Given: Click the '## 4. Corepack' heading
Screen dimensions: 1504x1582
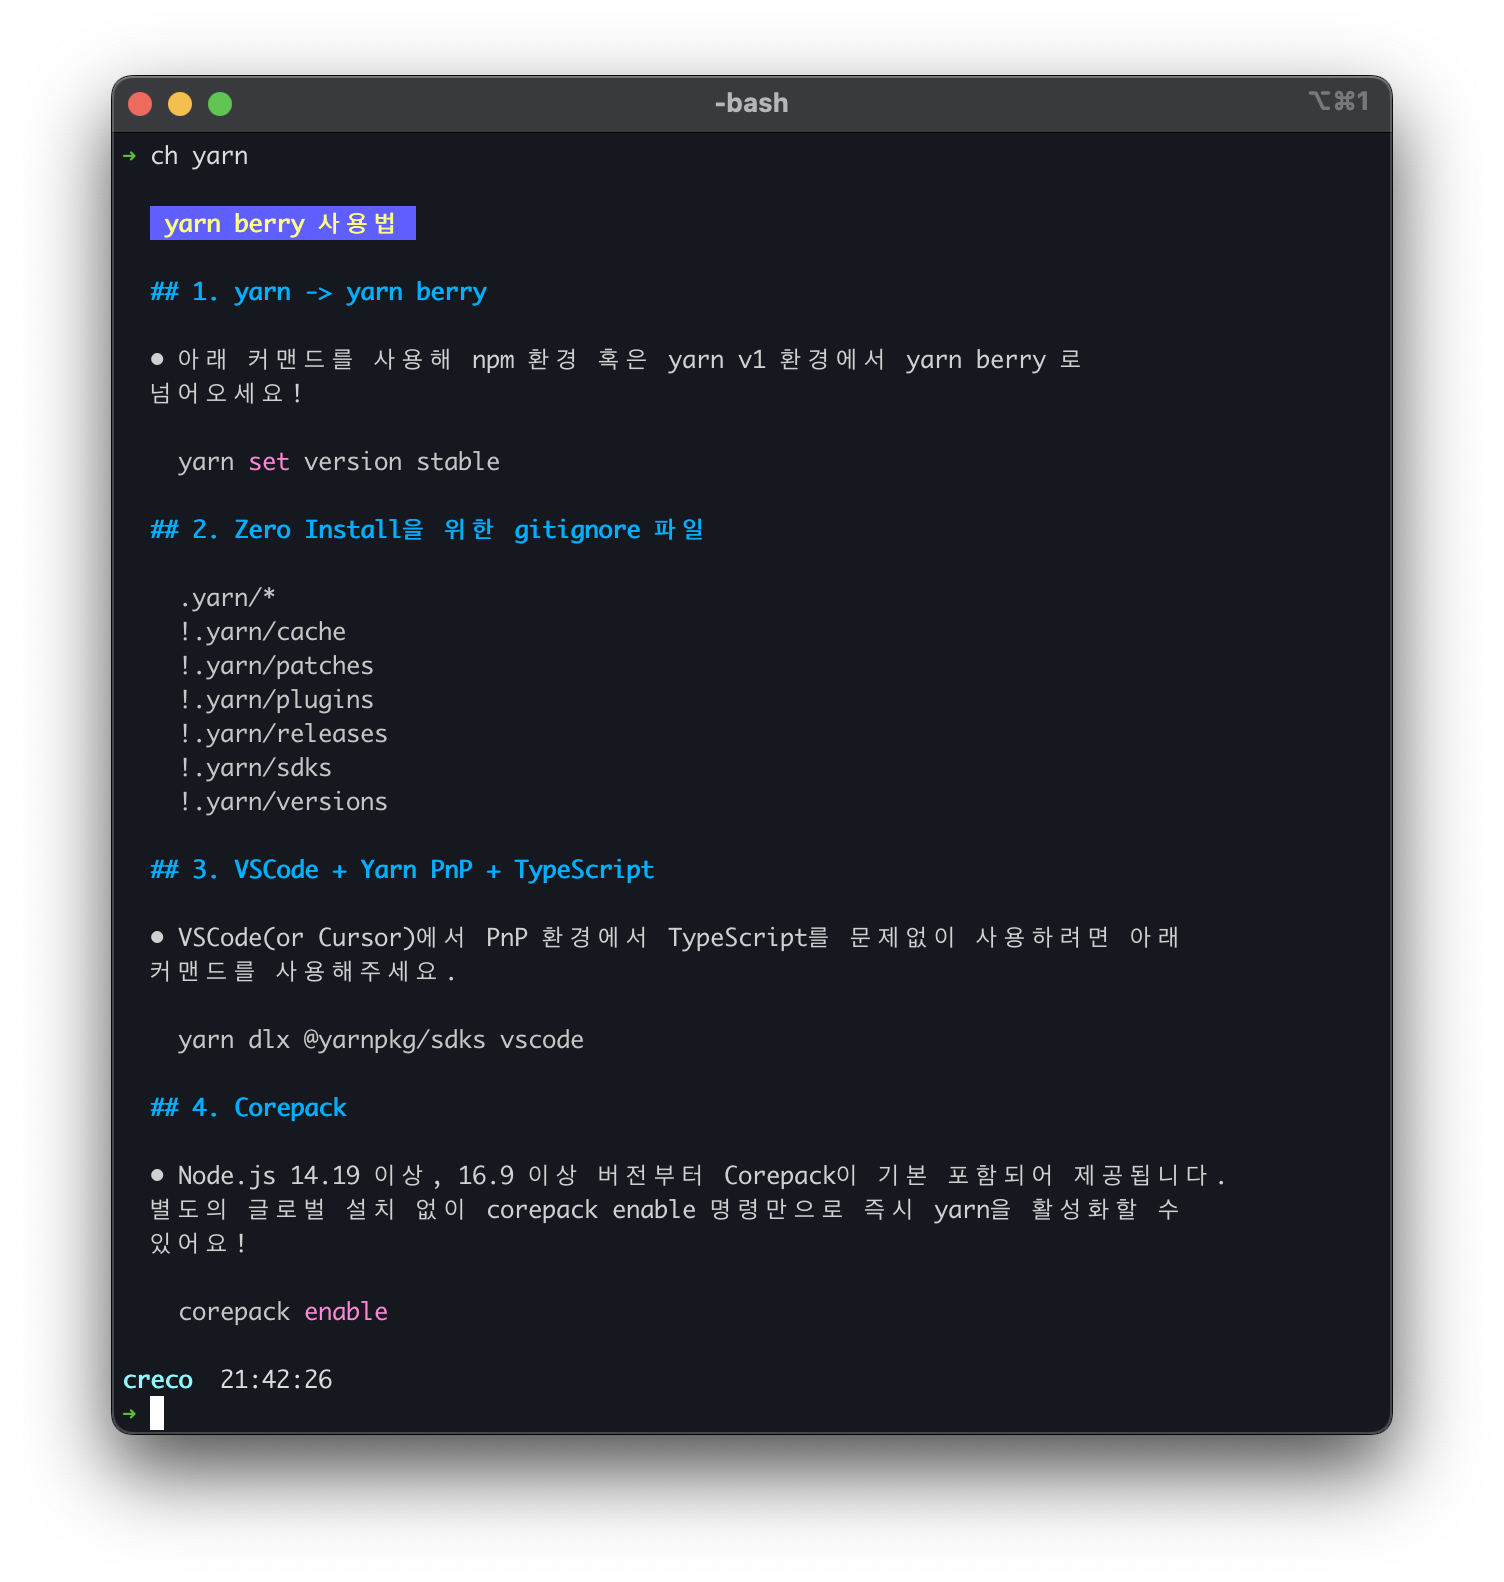Looking at the screenshot, I should [248, 1108].
